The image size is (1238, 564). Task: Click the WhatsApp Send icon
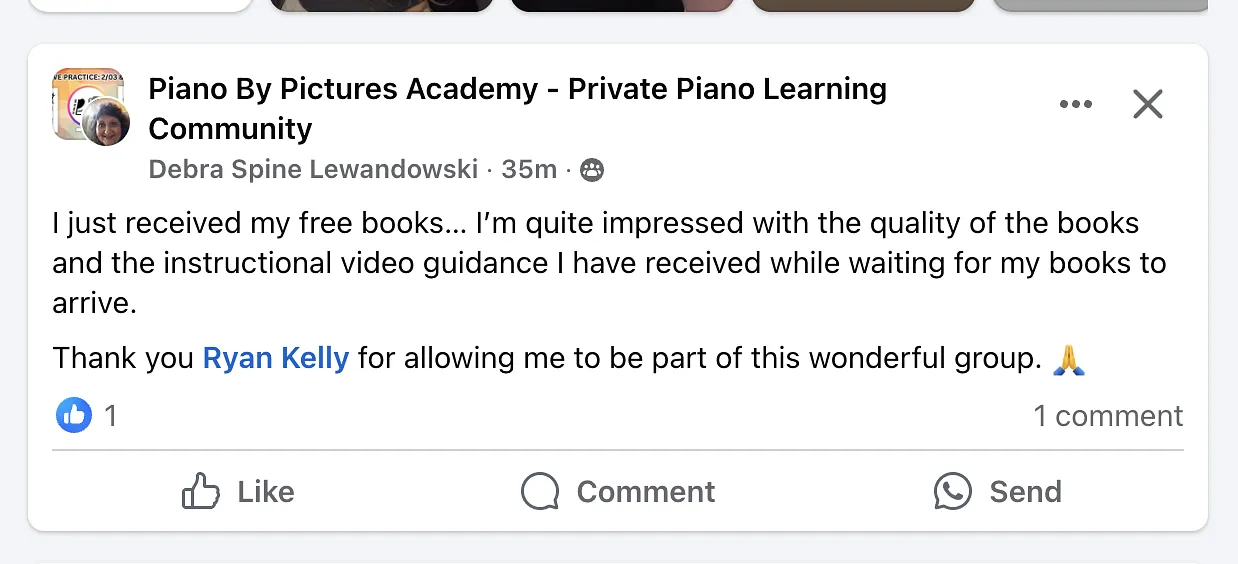click(x=952, y=491)
